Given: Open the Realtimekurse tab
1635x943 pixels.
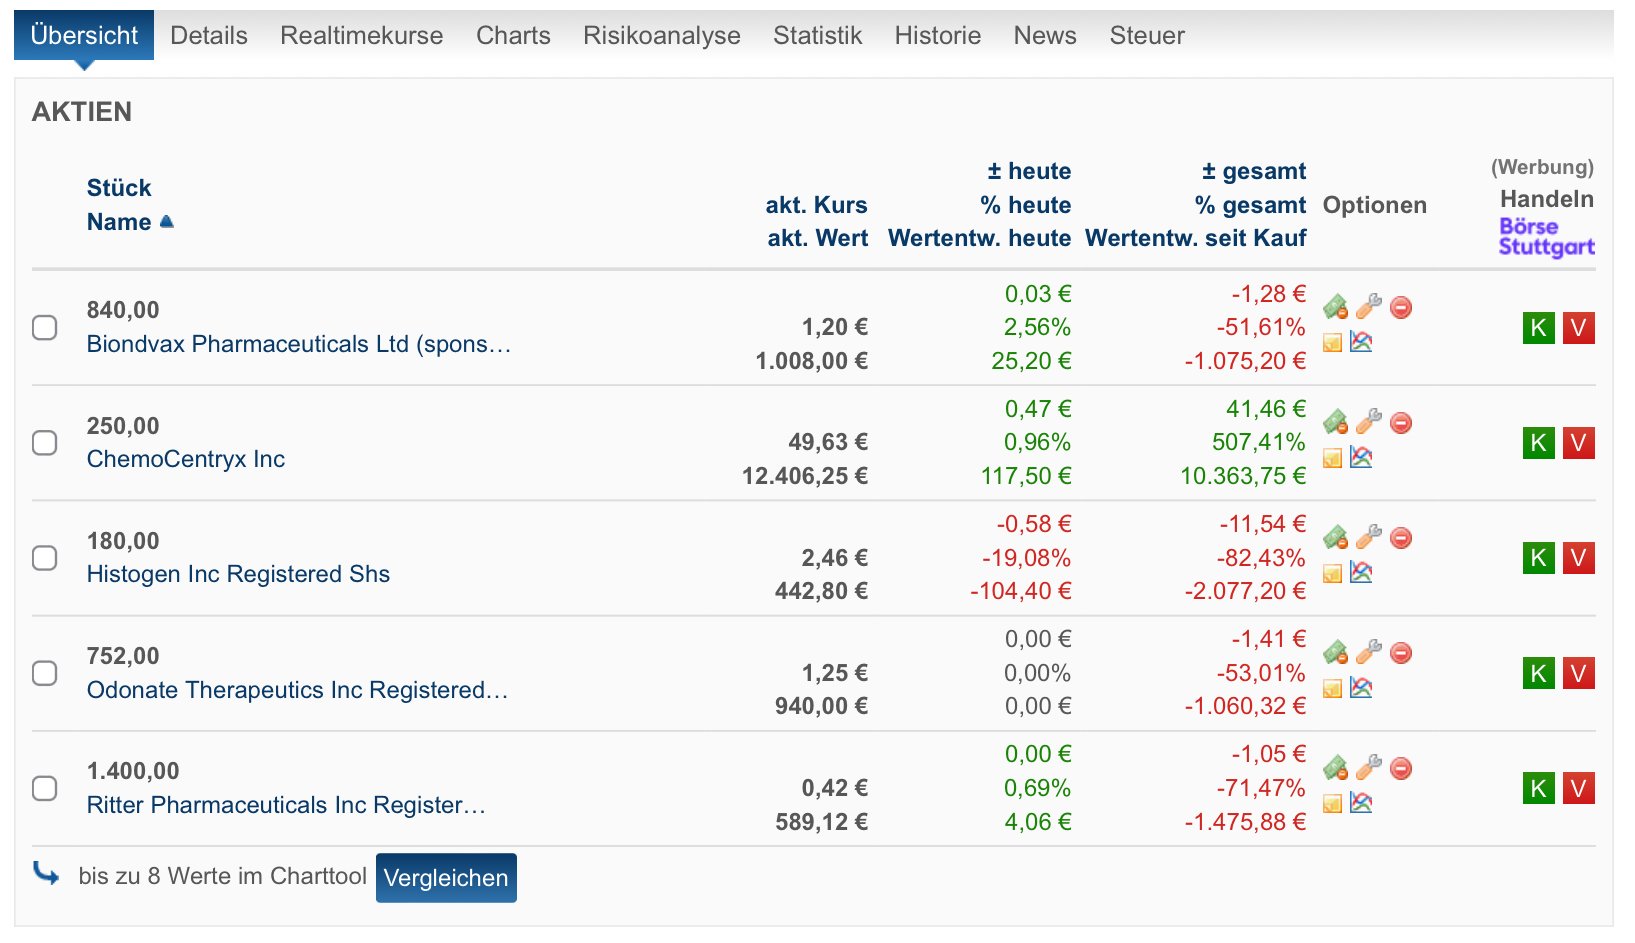Looking at the screenshot, I should [x=361, y=36].
